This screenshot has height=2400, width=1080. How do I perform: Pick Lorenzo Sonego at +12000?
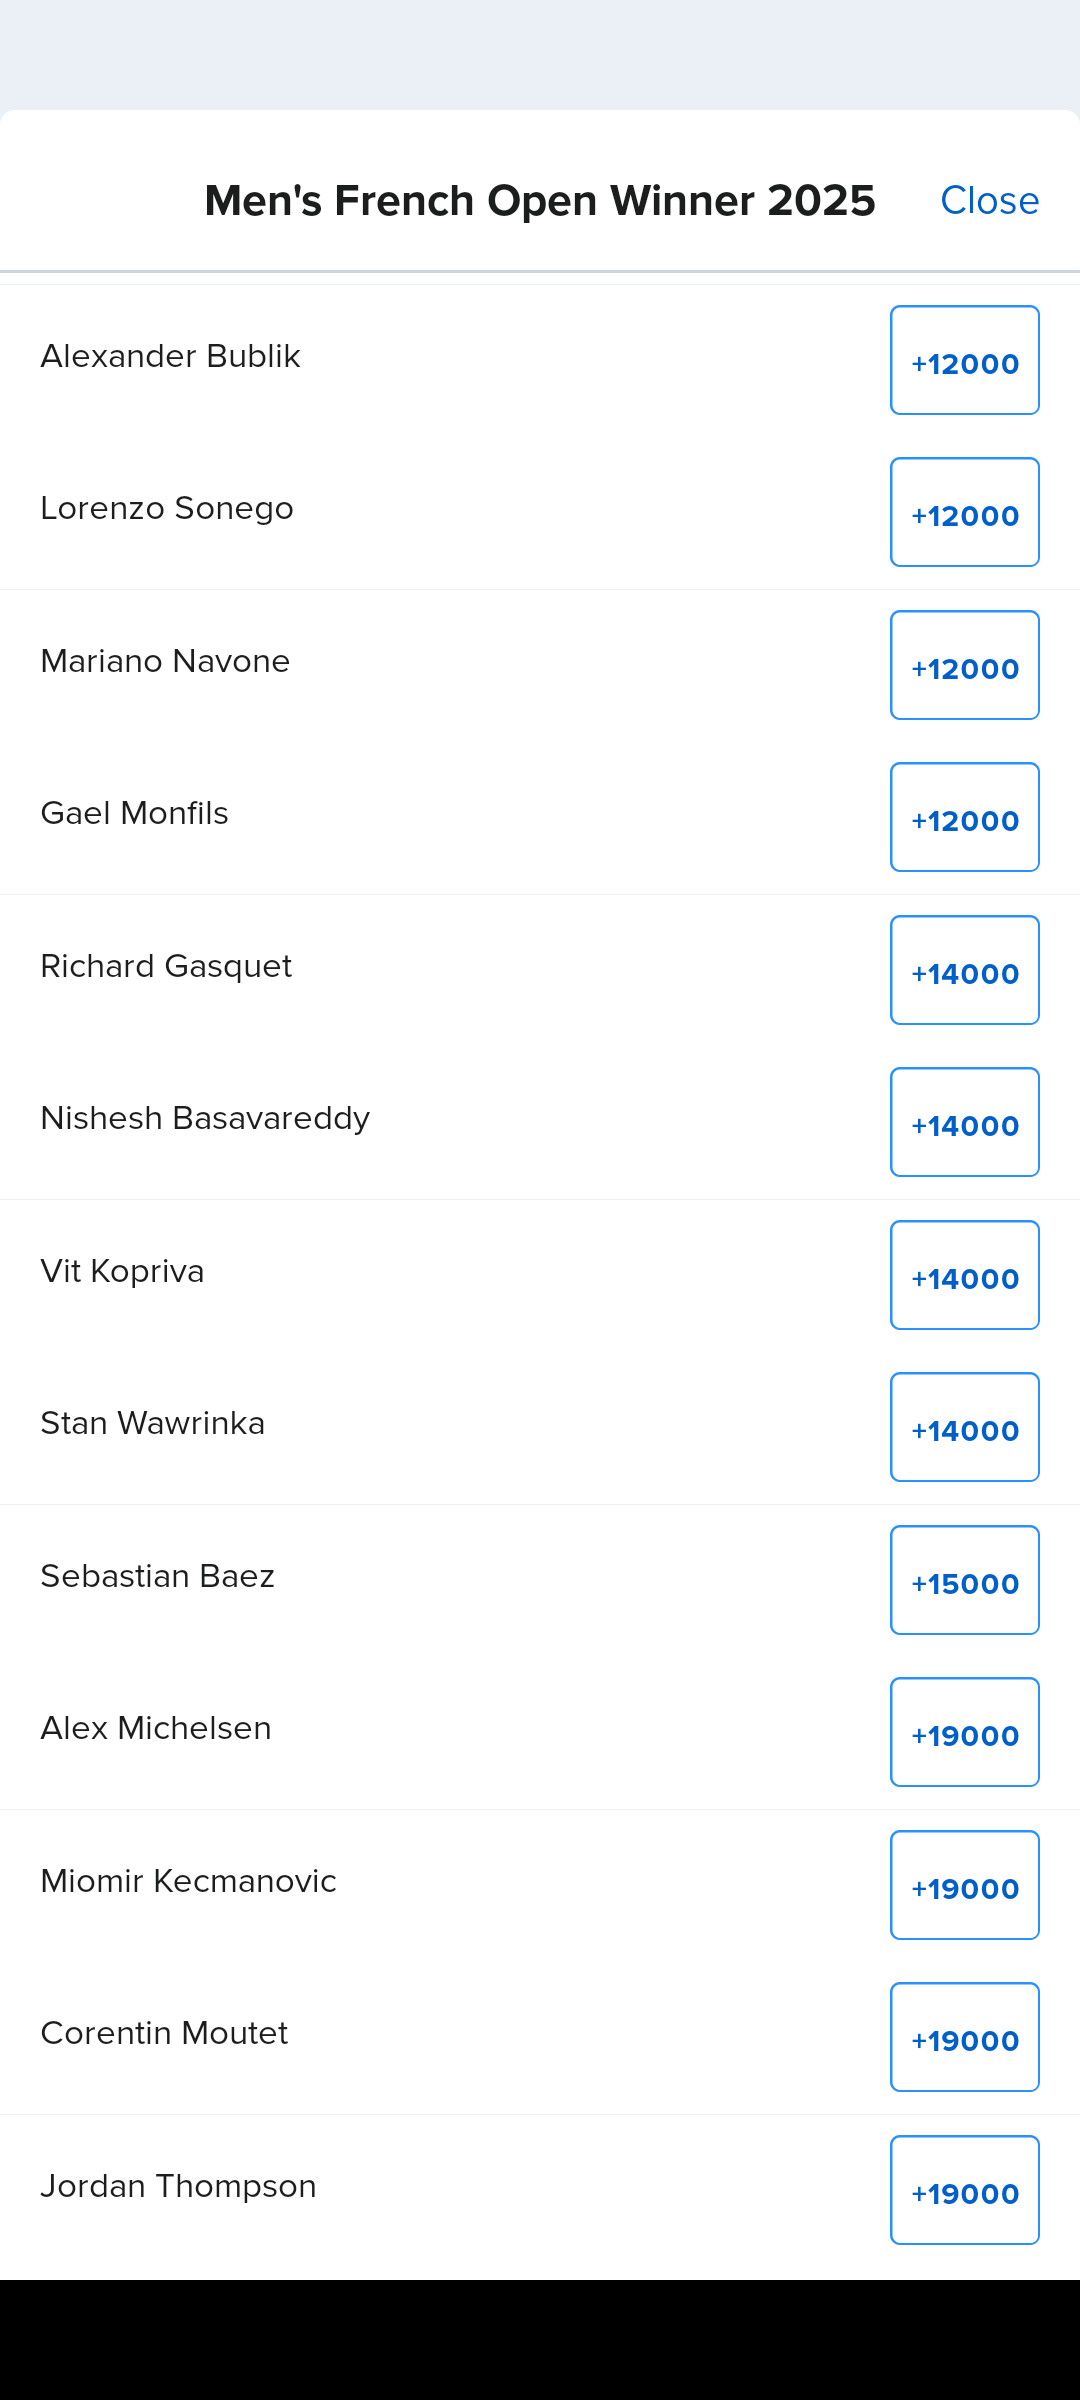964,513
